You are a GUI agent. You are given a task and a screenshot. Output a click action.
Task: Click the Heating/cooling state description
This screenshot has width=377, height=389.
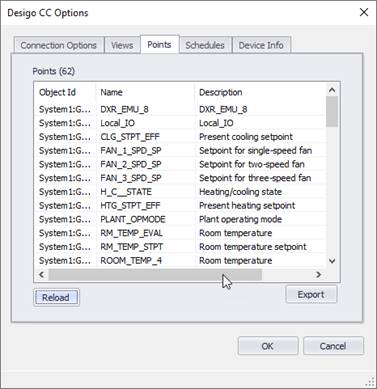[x=240, y=192]
